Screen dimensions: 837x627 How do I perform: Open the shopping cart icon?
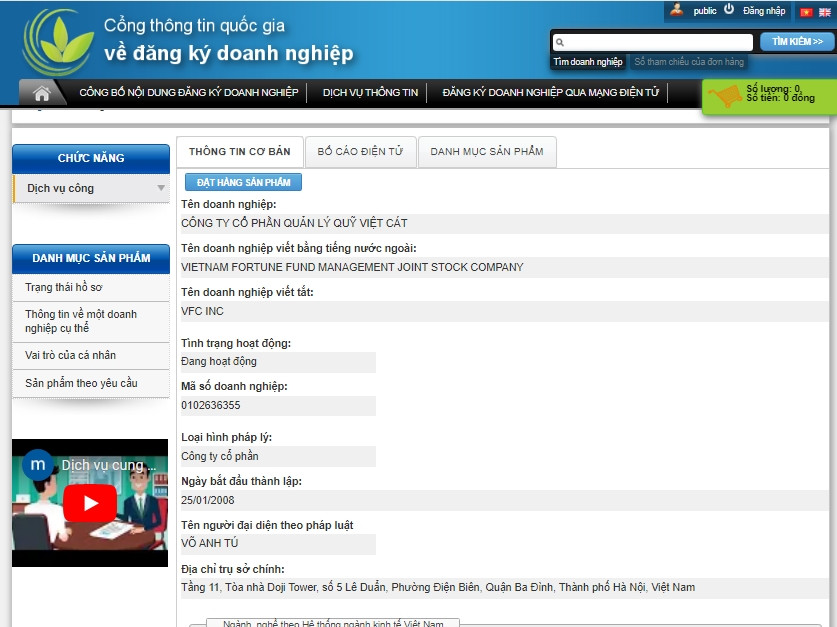(725, 96)
